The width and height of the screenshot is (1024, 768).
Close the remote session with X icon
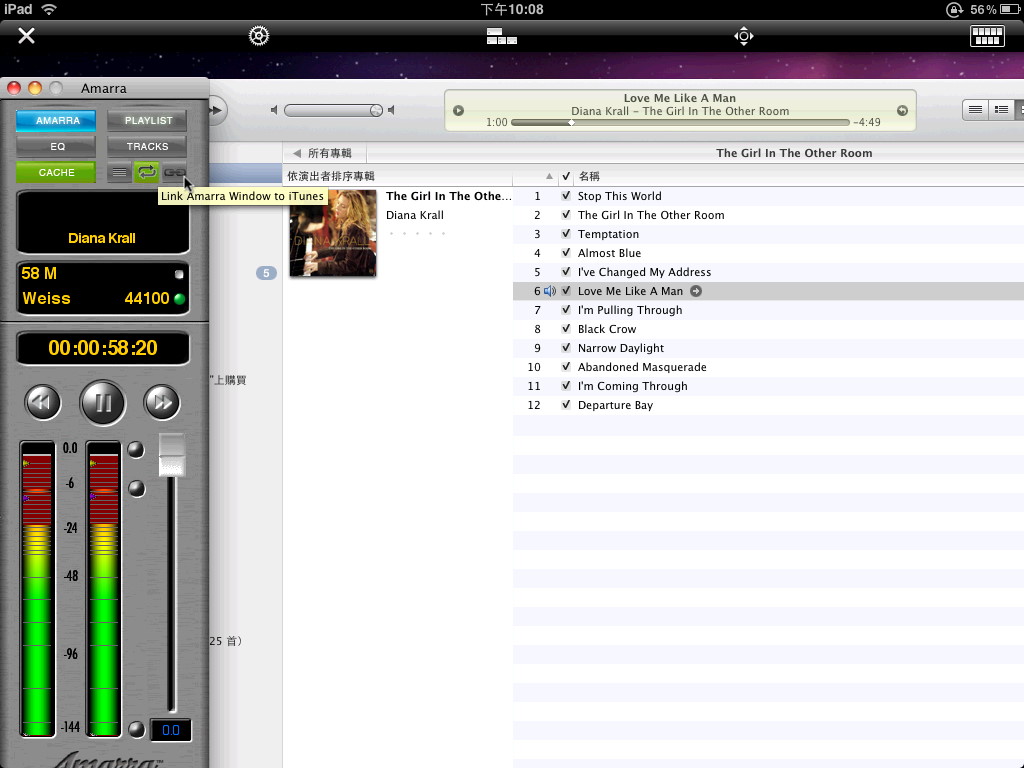pos(26,35)
